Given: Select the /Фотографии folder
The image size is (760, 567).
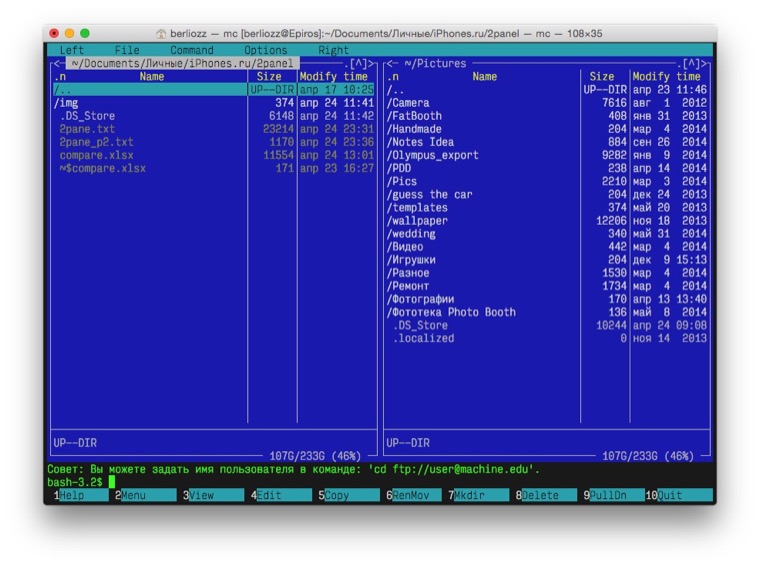Looking at the screenshot, I should [547, 299].
